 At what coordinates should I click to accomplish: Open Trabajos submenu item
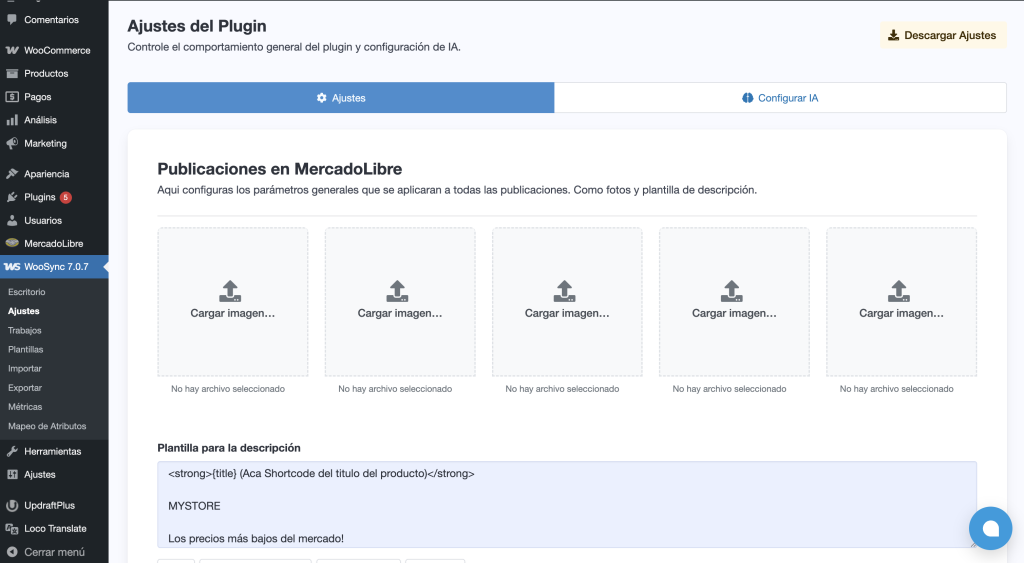click(x=25, y=330)
